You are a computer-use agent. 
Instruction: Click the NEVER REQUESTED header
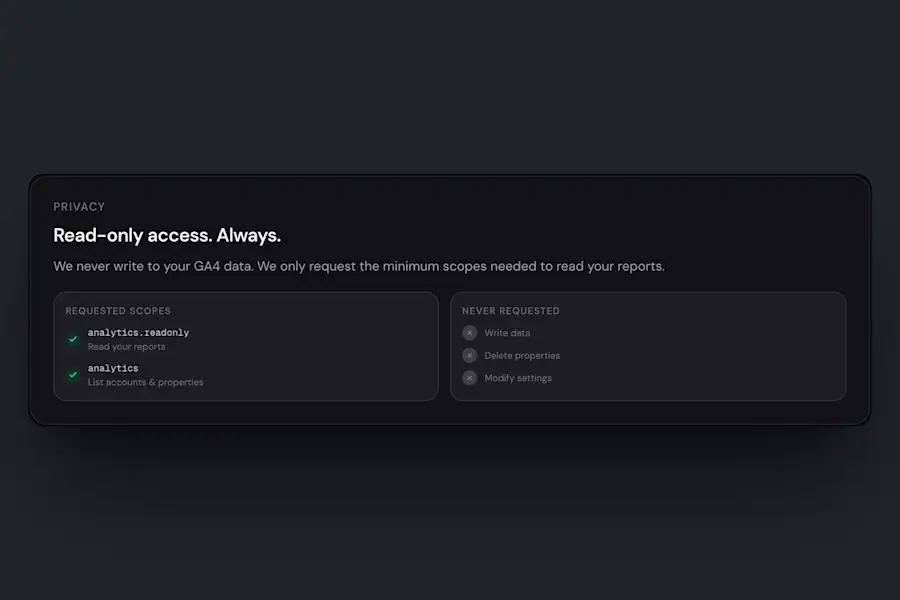click(510, 311)
